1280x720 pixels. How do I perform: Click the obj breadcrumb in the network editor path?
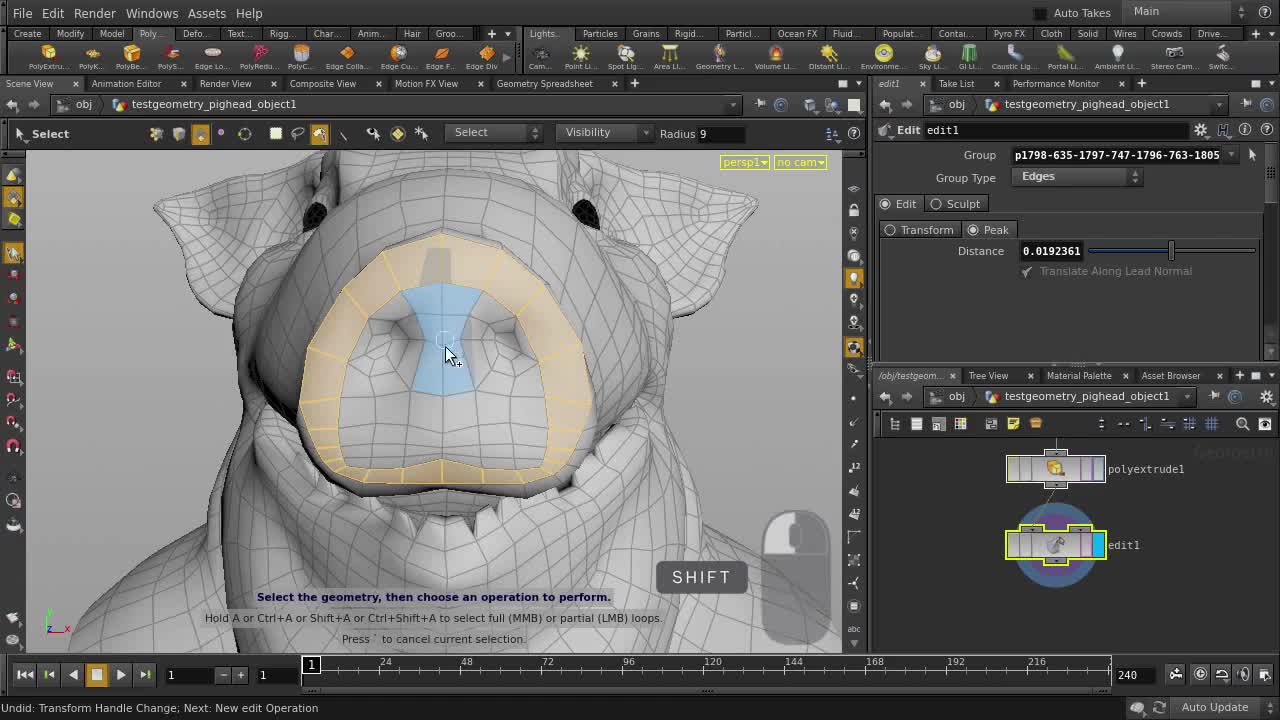(956, 396)
